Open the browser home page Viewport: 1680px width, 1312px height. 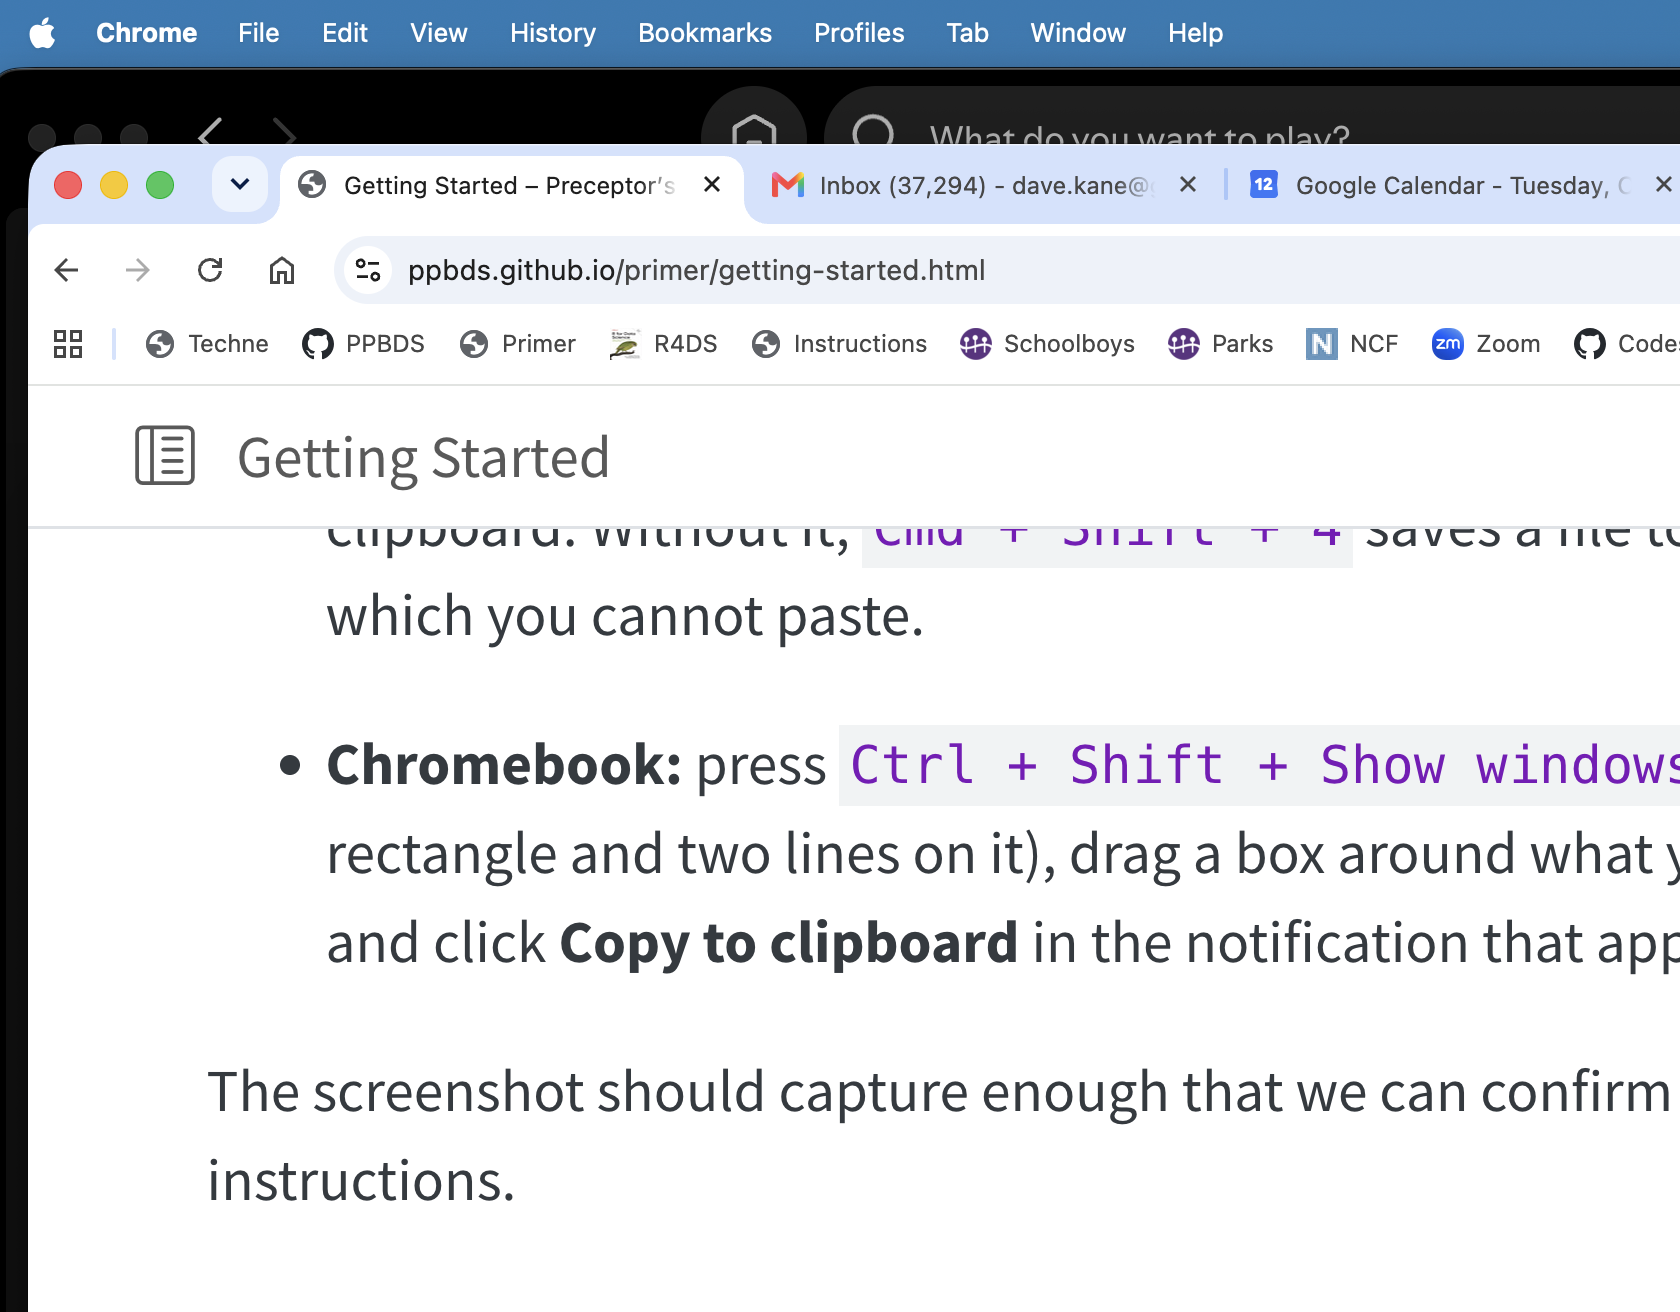282,270
